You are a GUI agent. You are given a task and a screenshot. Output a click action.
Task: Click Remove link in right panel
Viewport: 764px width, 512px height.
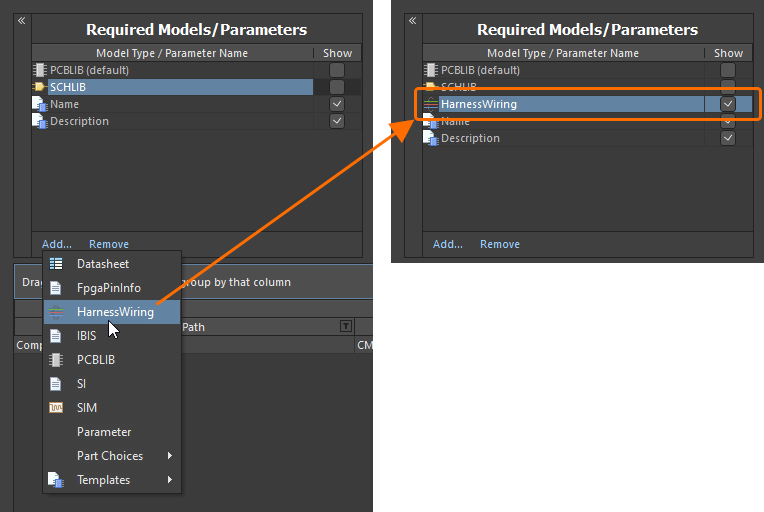point(500,244)
